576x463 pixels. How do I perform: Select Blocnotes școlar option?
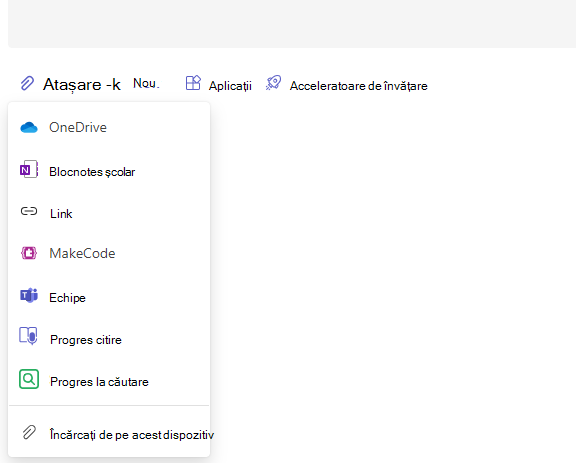point(109,171)
